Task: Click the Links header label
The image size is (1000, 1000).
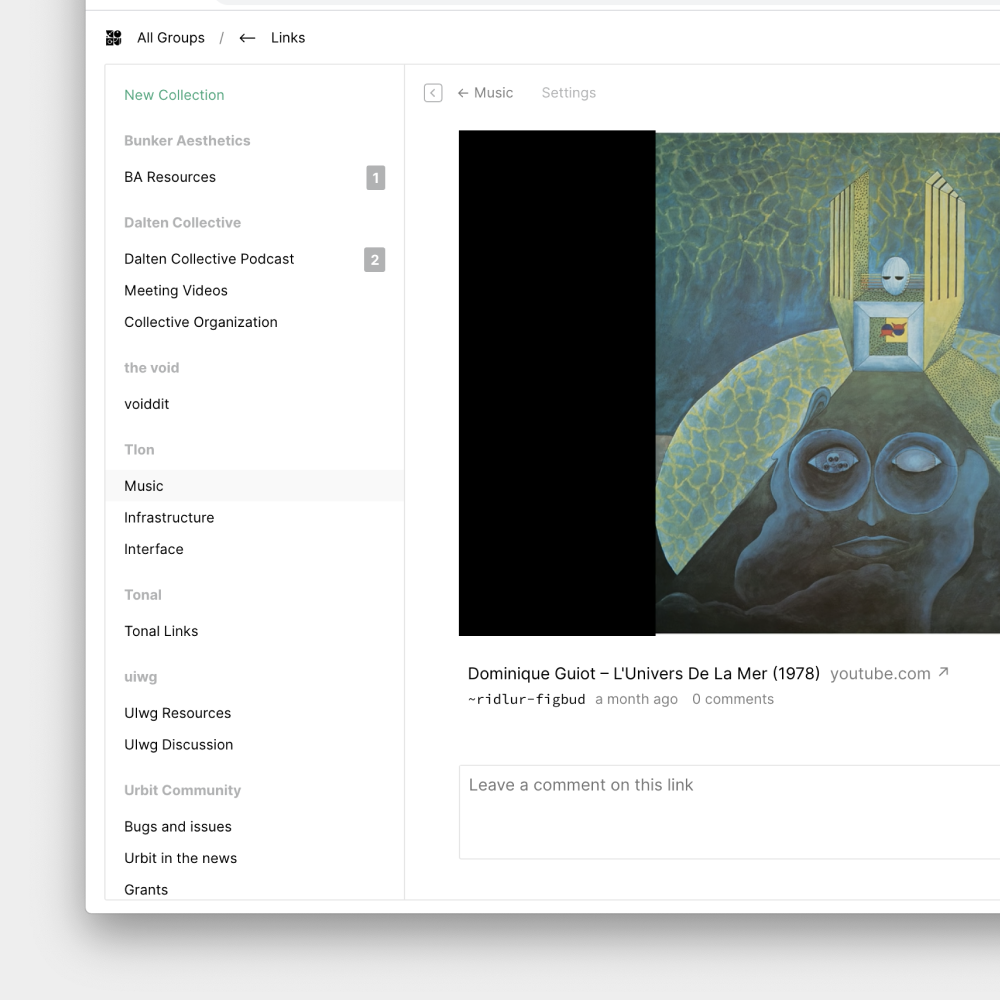Action: [x=288, y=38]
